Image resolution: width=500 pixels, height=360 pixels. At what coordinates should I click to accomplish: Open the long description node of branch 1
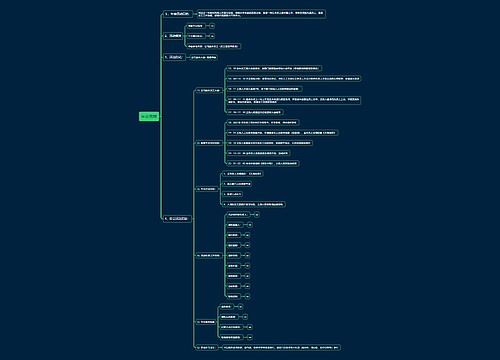click(261, 14)
